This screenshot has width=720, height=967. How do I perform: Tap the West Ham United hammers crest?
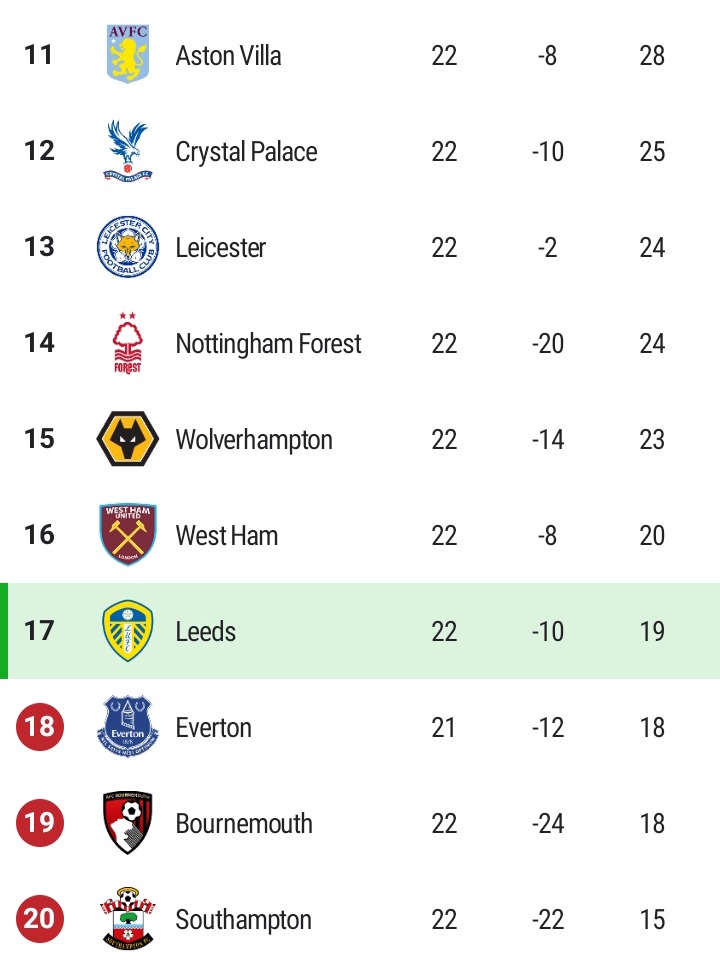pyautogui.click(x=127, y=535)
